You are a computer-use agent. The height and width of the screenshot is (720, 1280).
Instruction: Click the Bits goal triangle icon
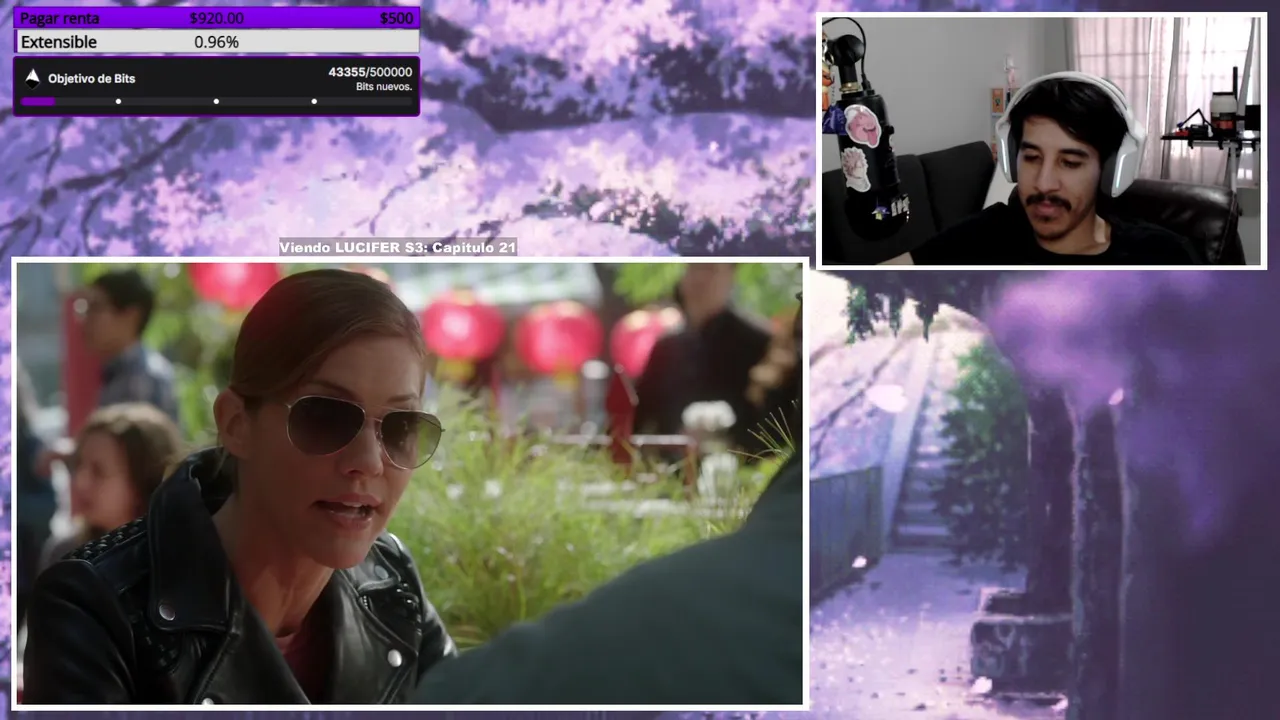pos(32,78)
